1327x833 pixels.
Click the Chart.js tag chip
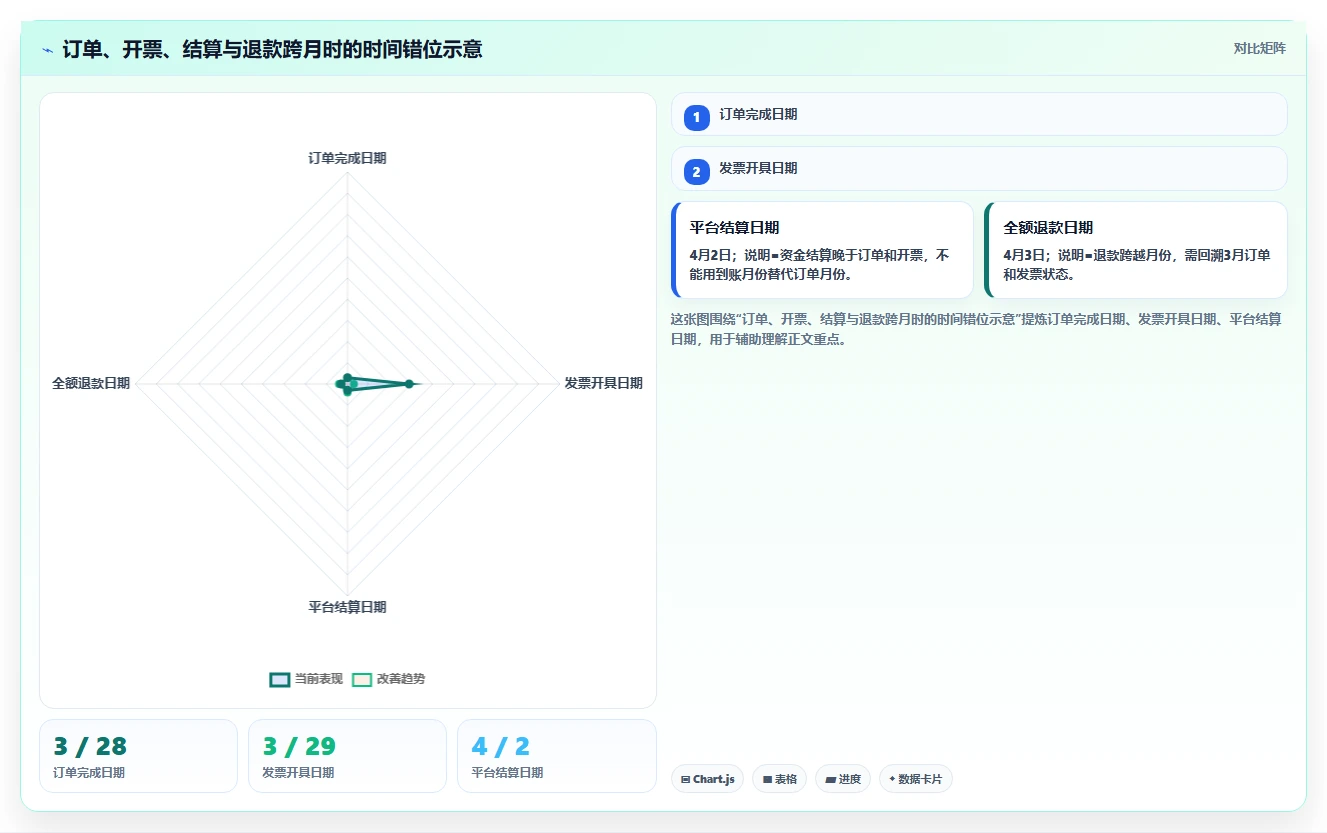pyautogui.click(x=707, y=779)
